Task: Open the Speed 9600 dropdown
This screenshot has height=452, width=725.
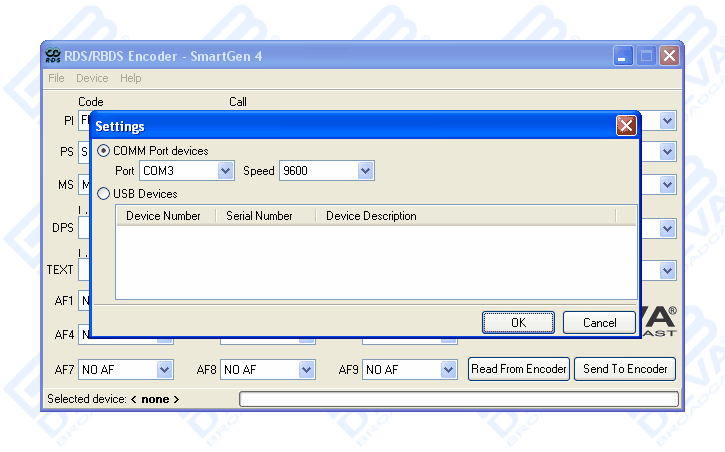Action: [x=365, y=171]
